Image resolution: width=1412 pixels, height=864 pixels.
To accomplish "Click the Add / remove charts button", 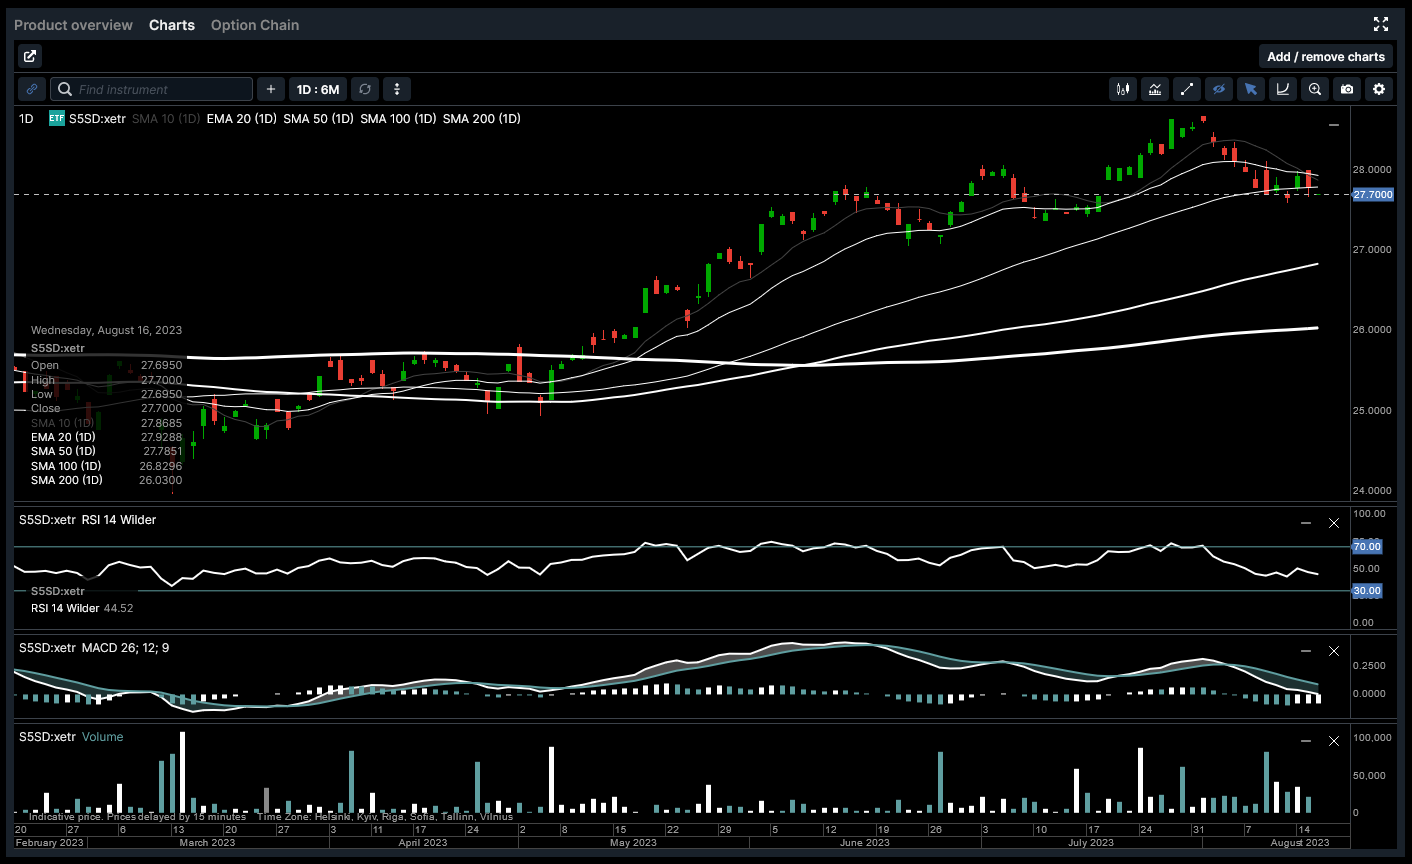I will [1326, 57].
